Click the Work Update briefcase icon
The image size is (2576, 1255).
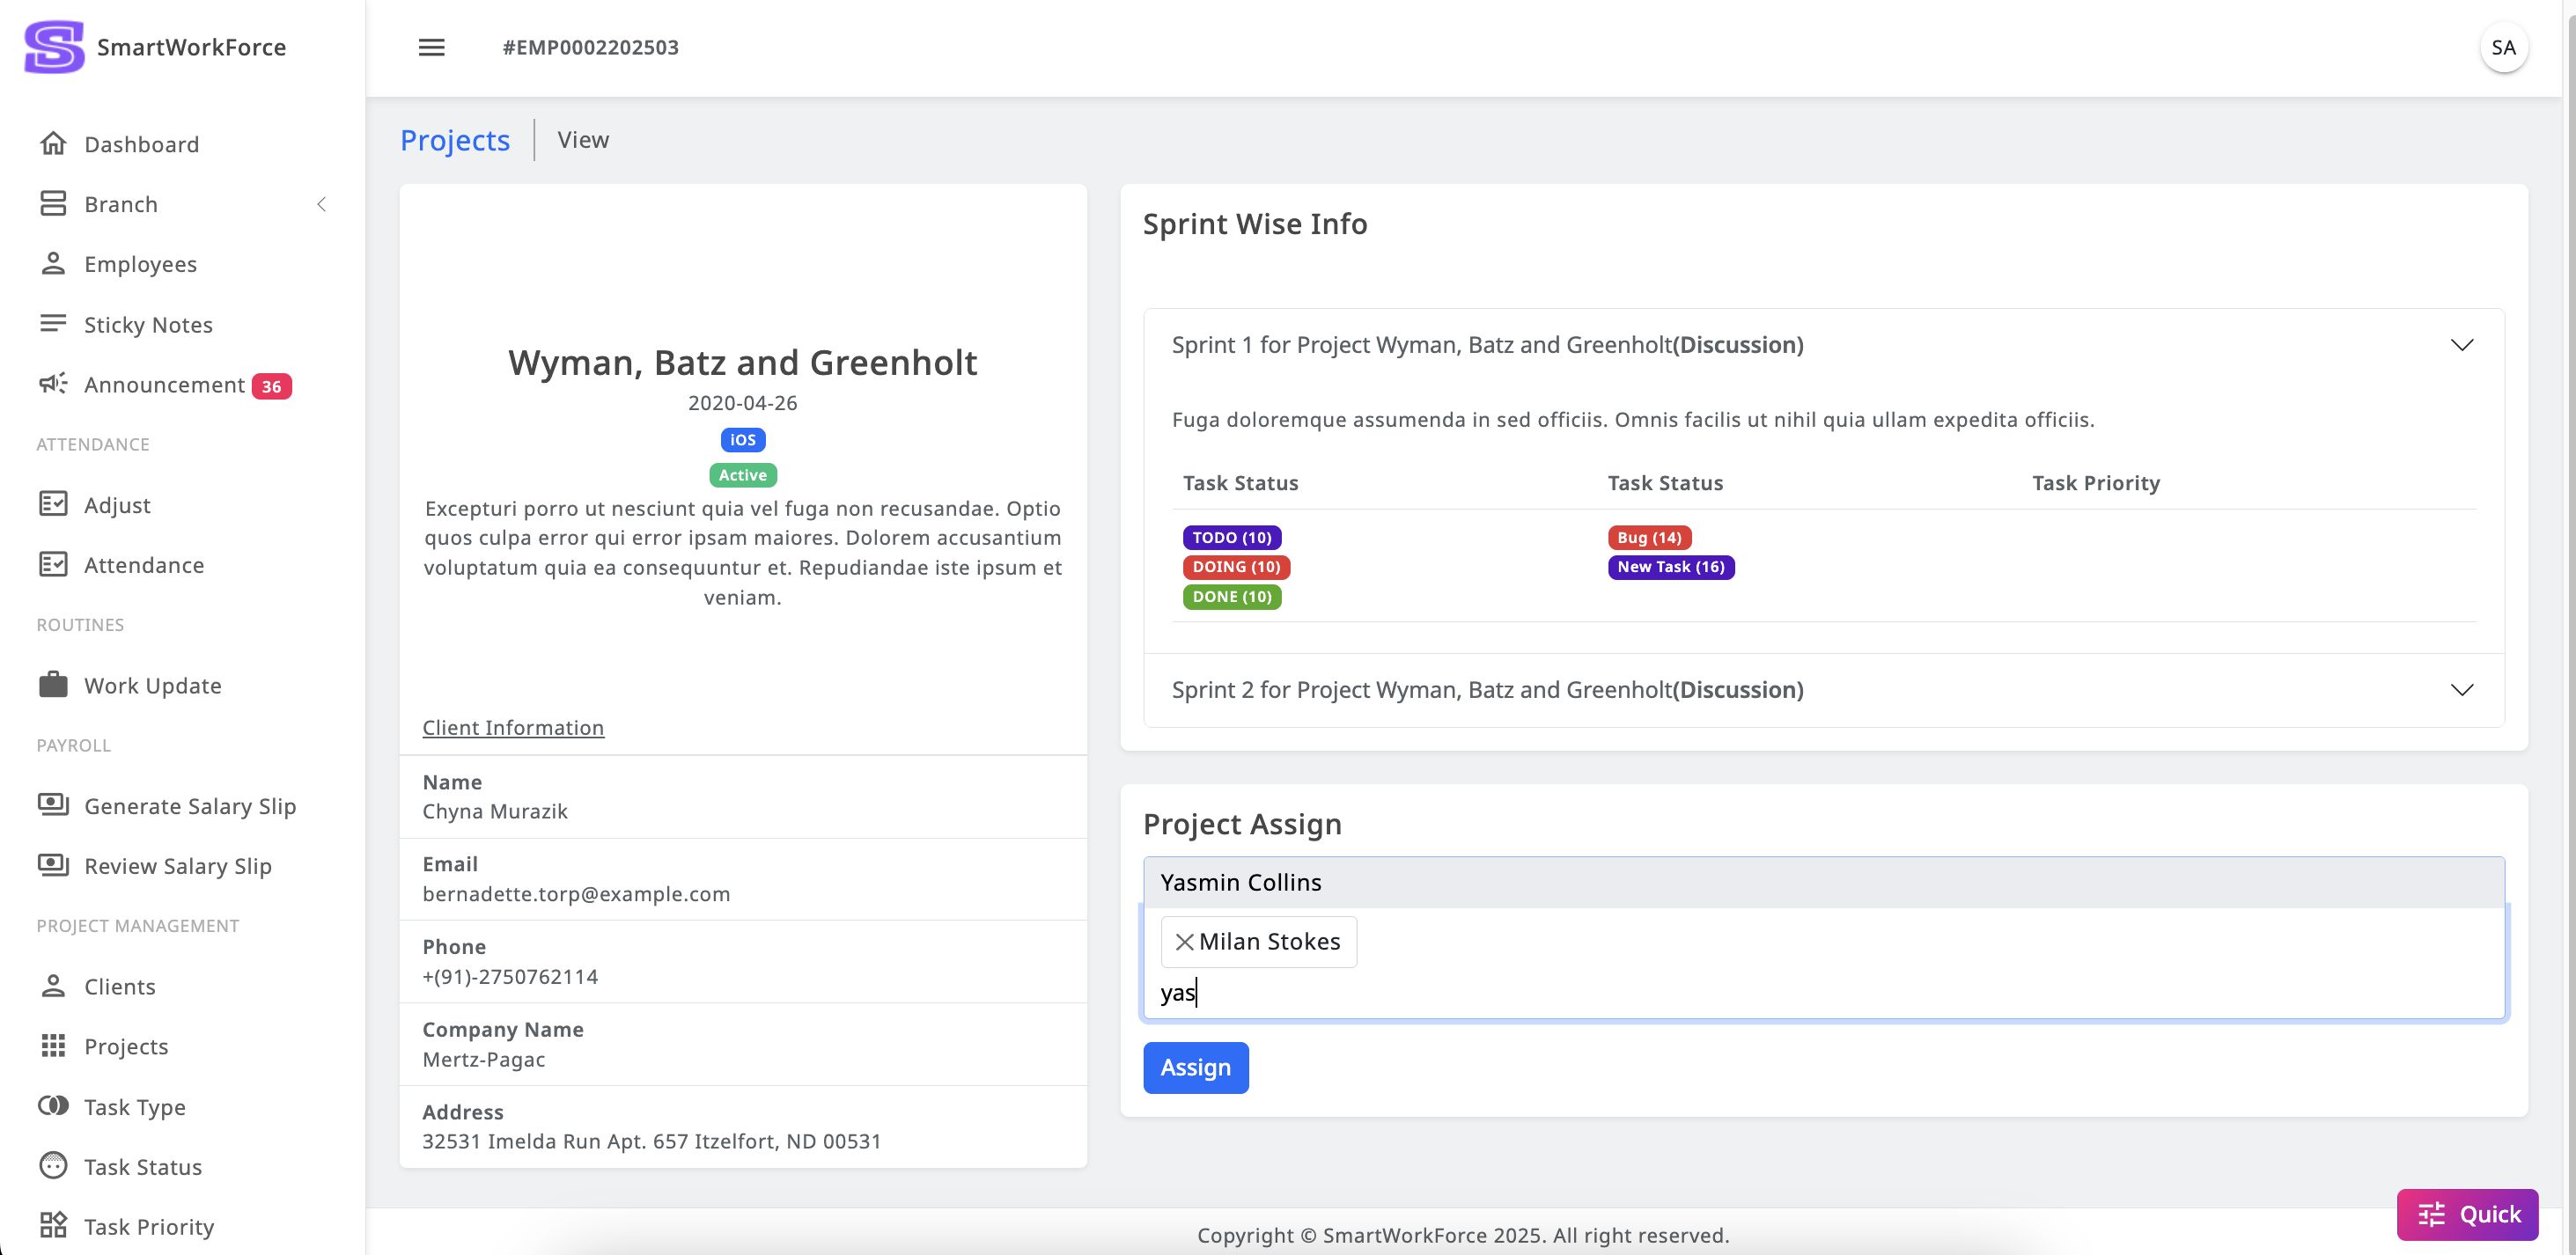pyautogui.click(x=53, y=685)
